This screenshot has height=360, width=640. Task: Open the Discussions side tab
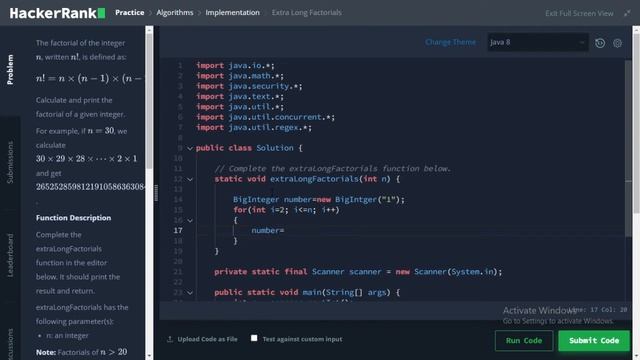tap(10, 344)
